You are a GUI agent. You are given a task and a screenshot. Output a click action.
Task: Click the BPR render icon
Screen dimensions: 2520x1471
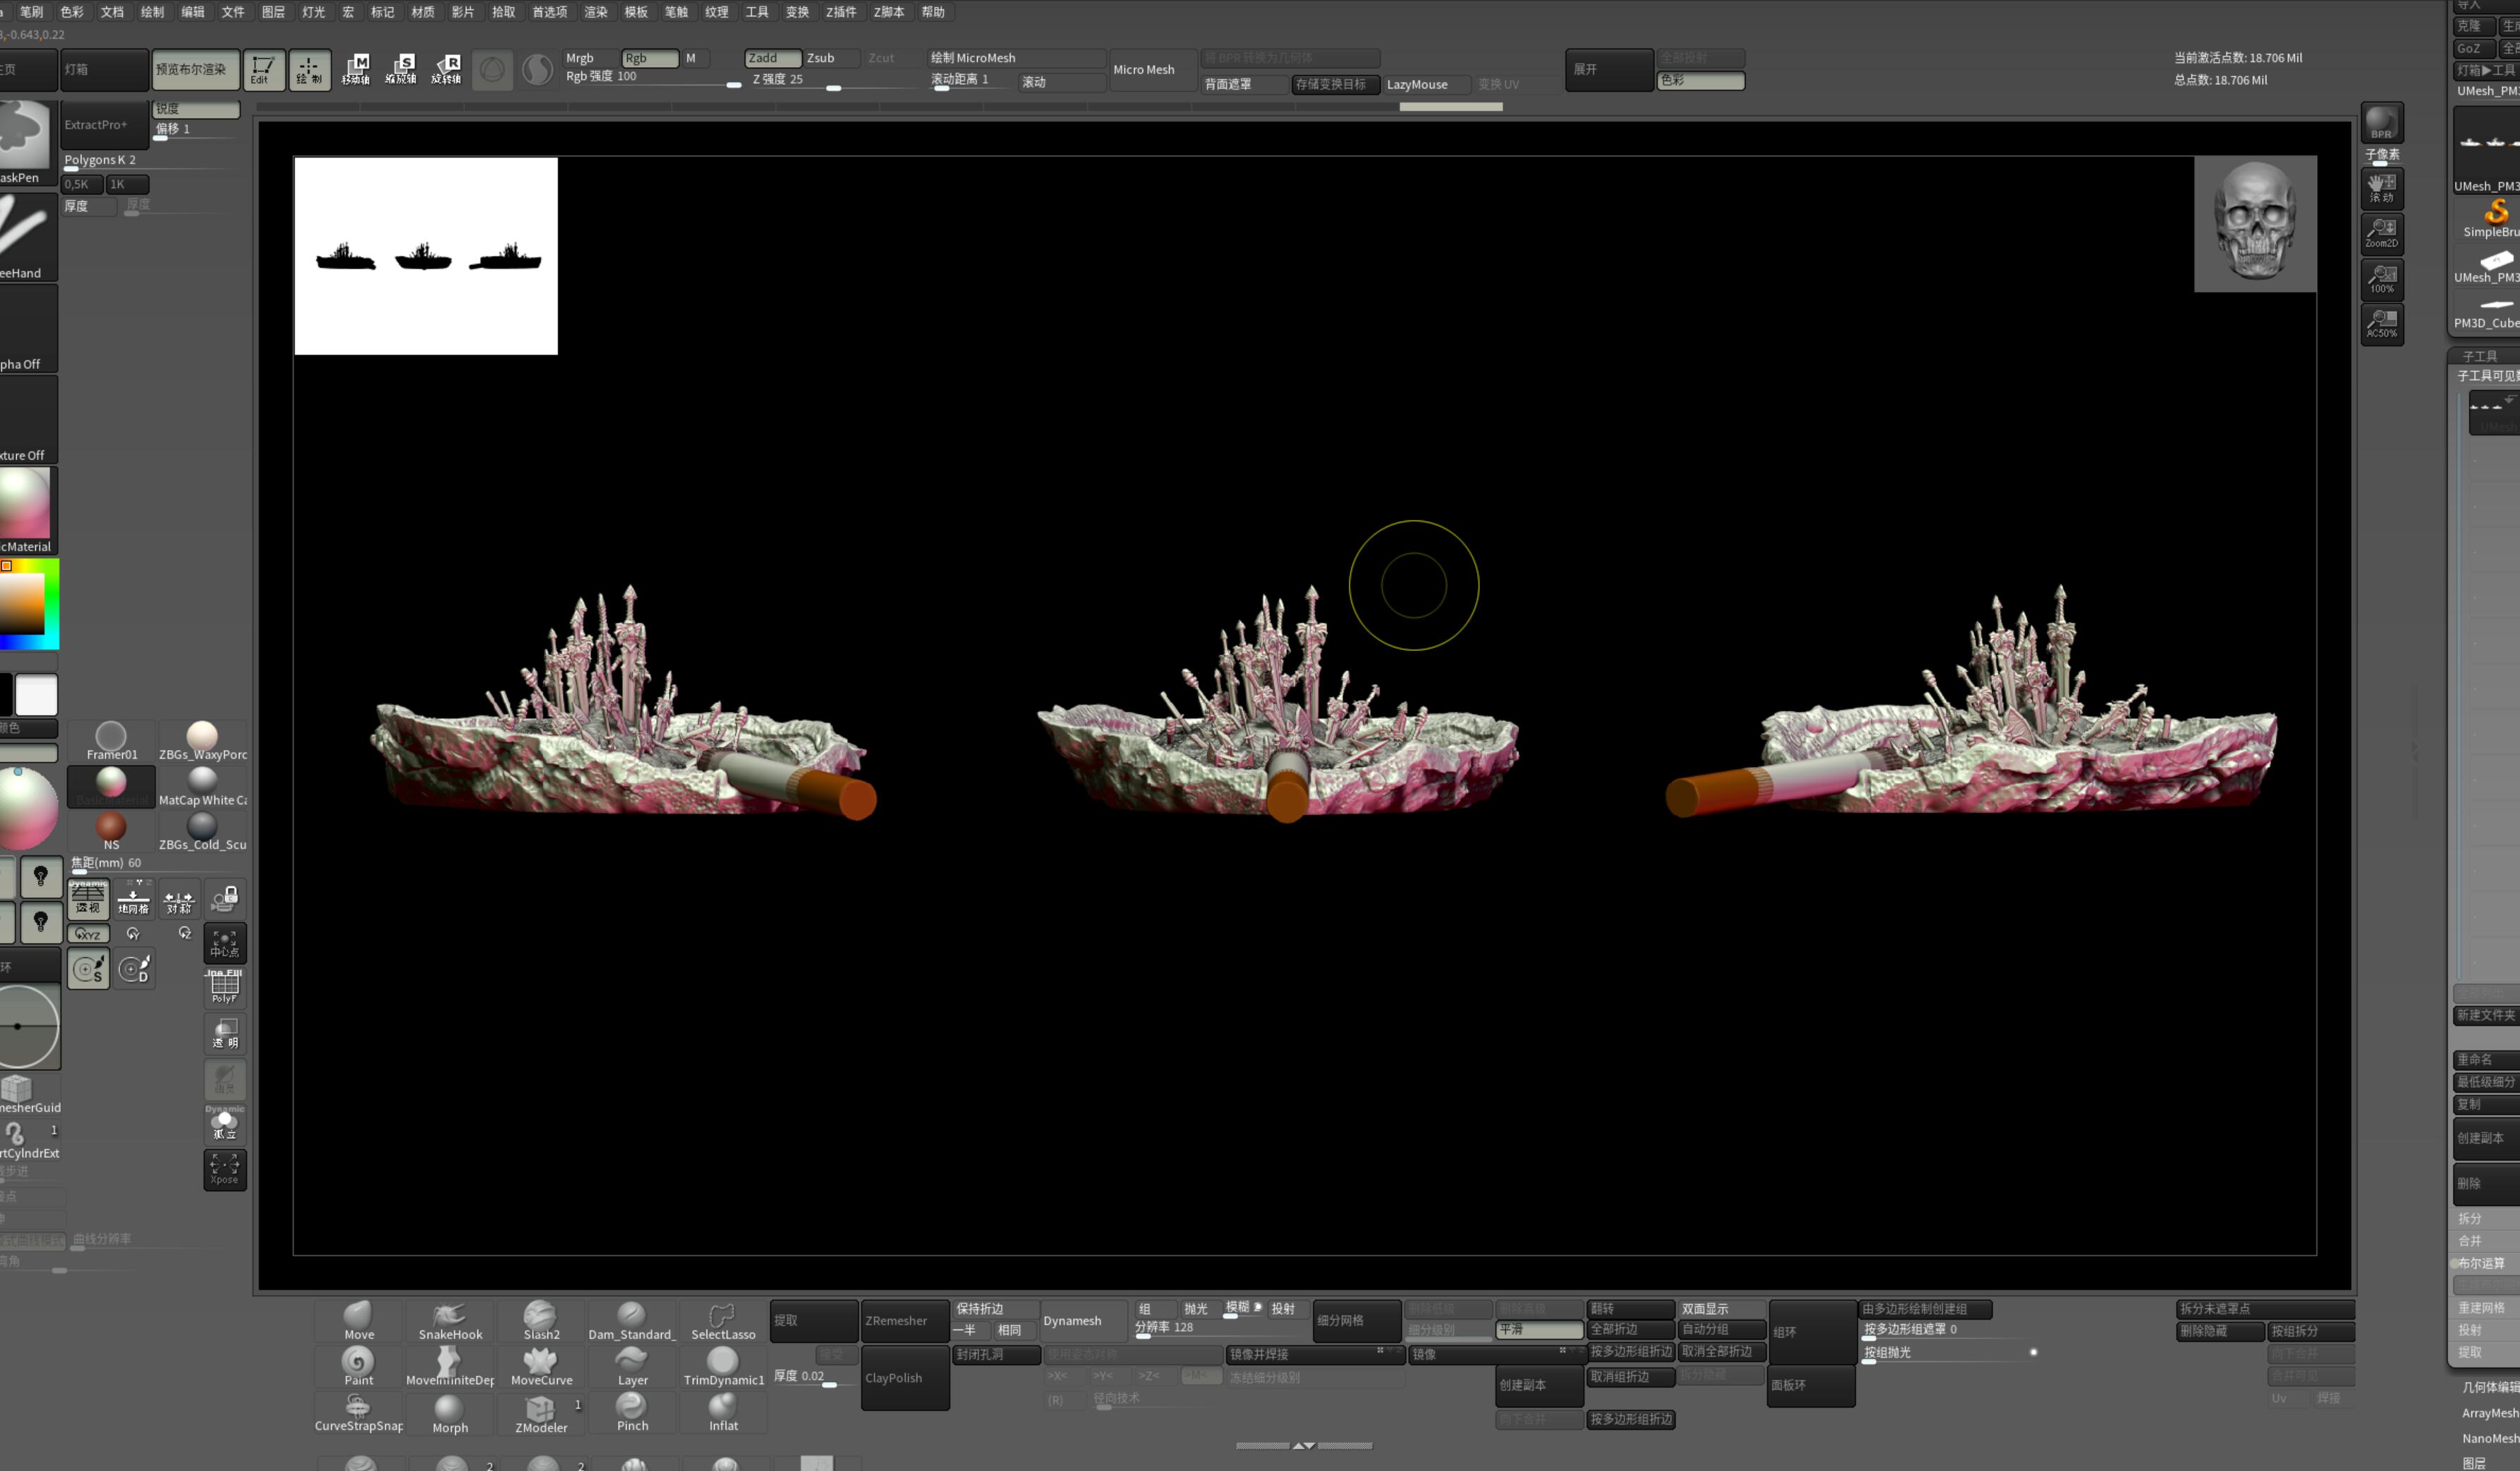(2382, 123)
